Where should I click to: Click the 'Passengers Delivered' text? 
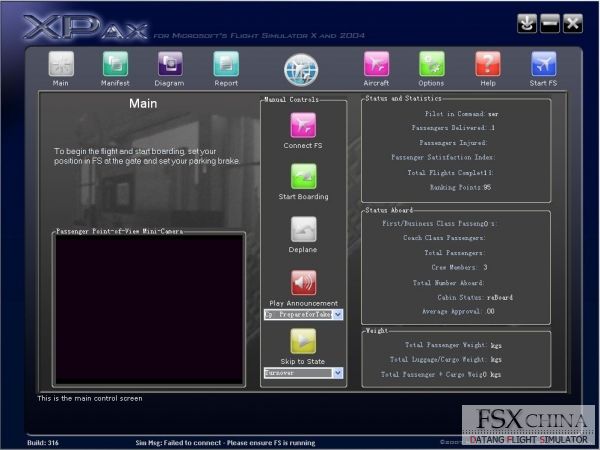[449, 128]
